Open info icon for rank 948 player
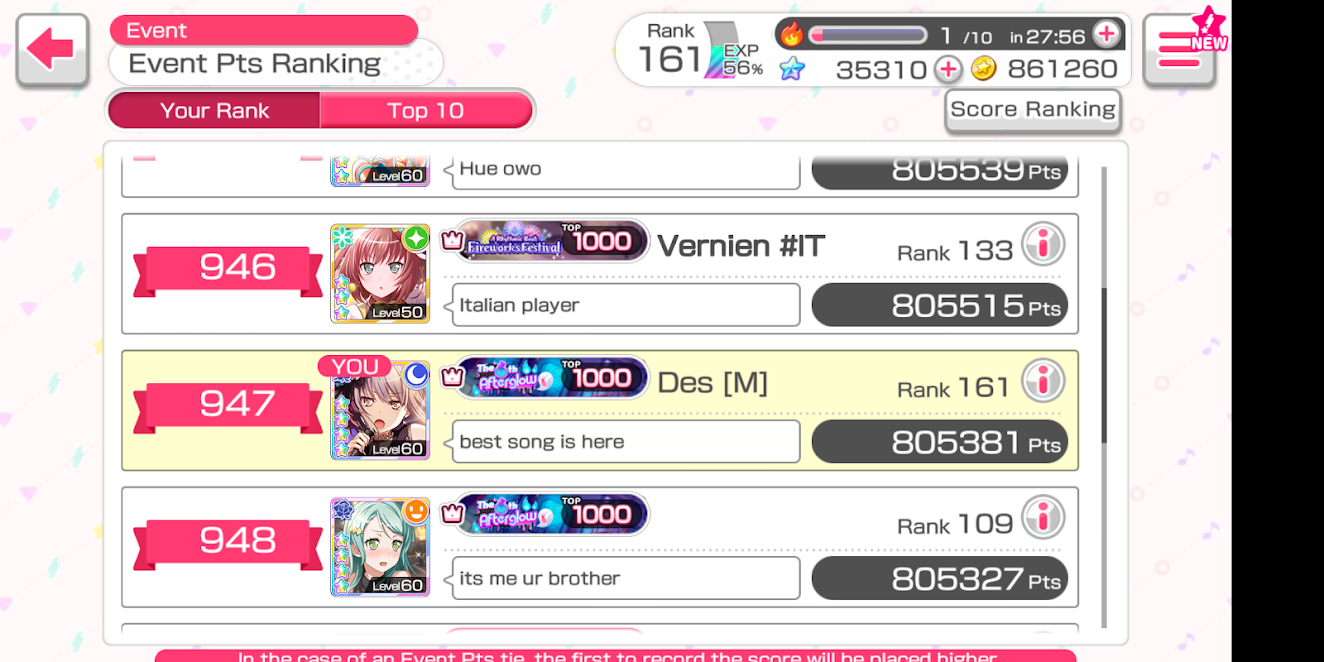1324x662 pixels. 1043,518
